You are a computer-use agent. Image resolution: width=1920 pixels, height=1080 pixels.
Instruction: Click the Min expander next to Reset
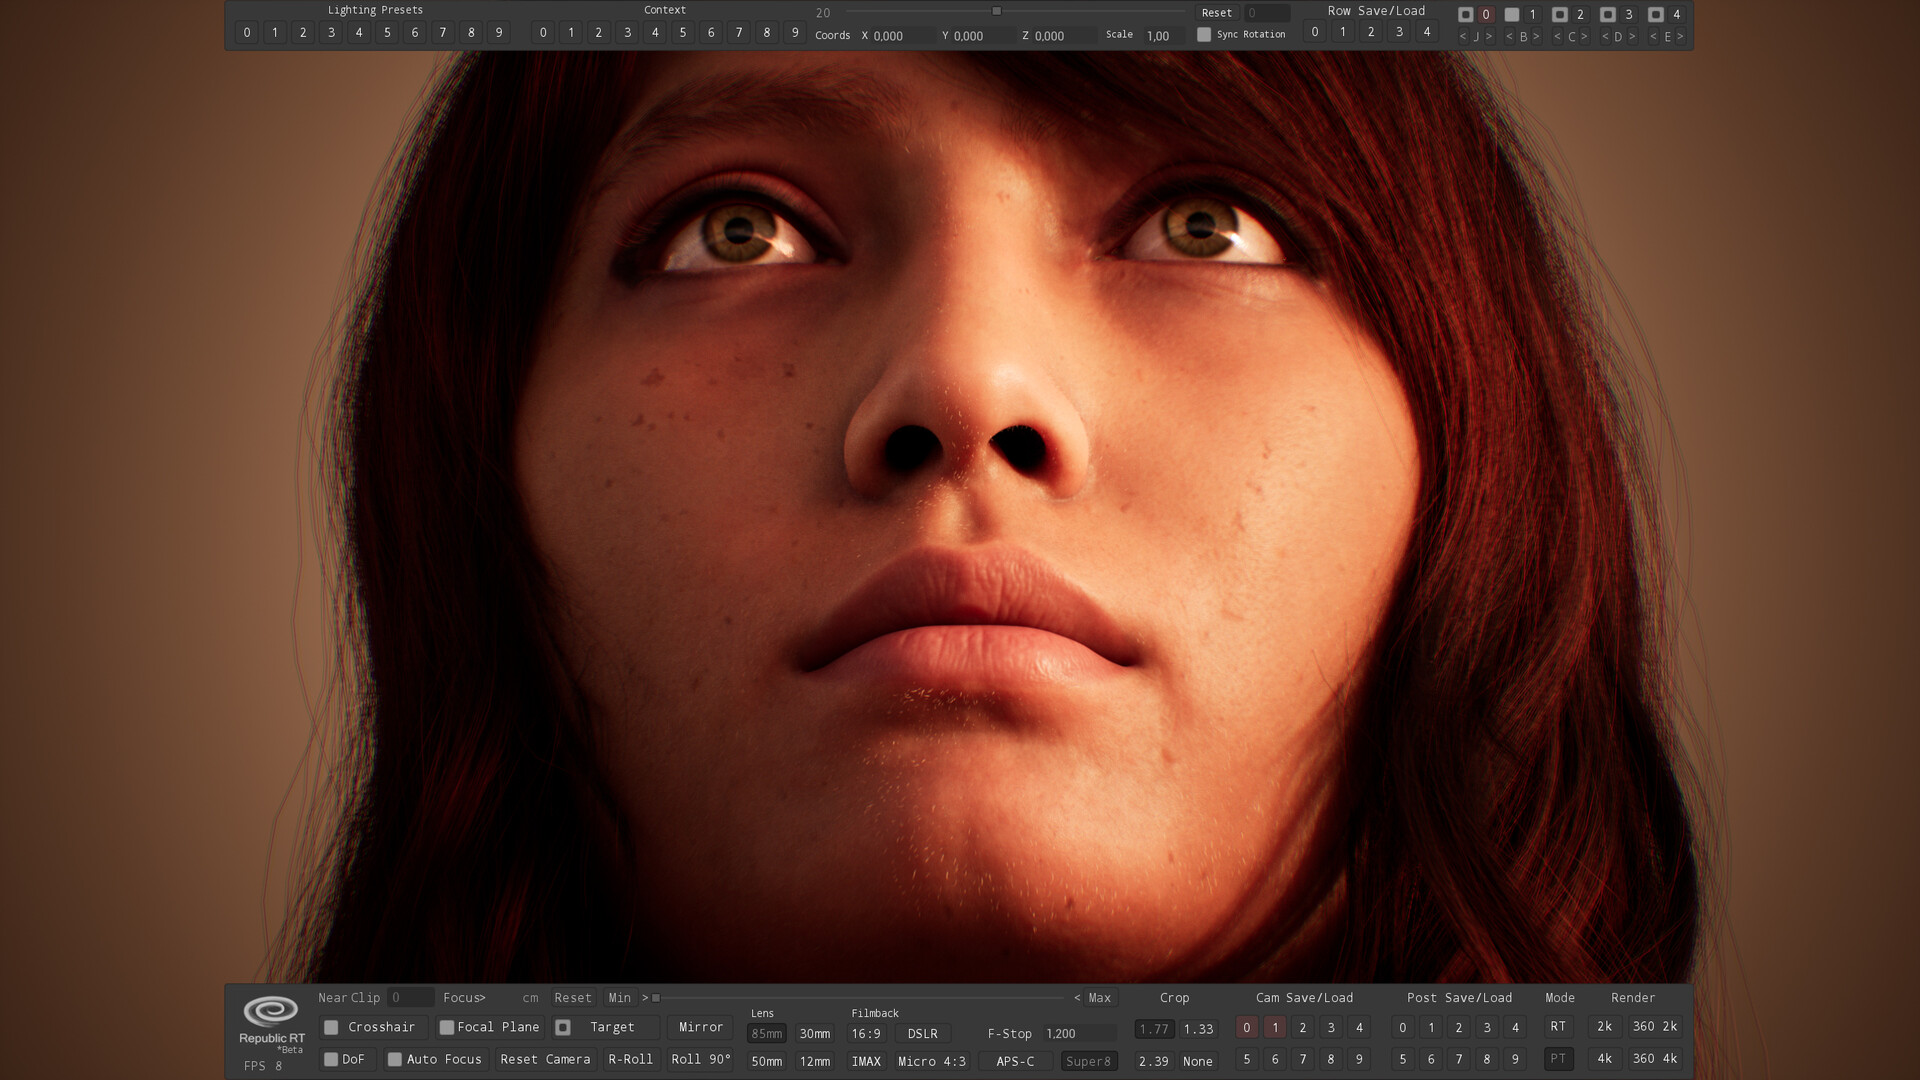620,997
